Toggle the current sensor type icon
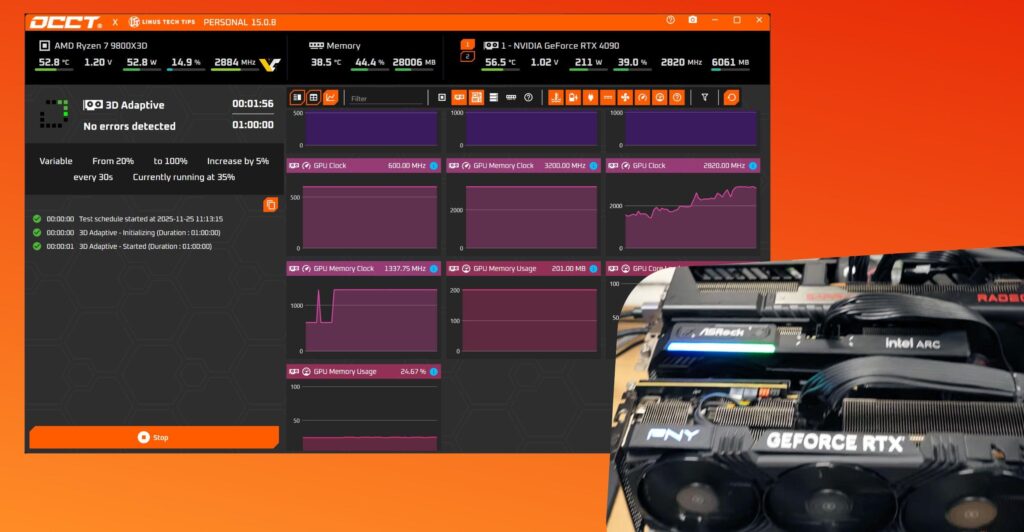 607,98
